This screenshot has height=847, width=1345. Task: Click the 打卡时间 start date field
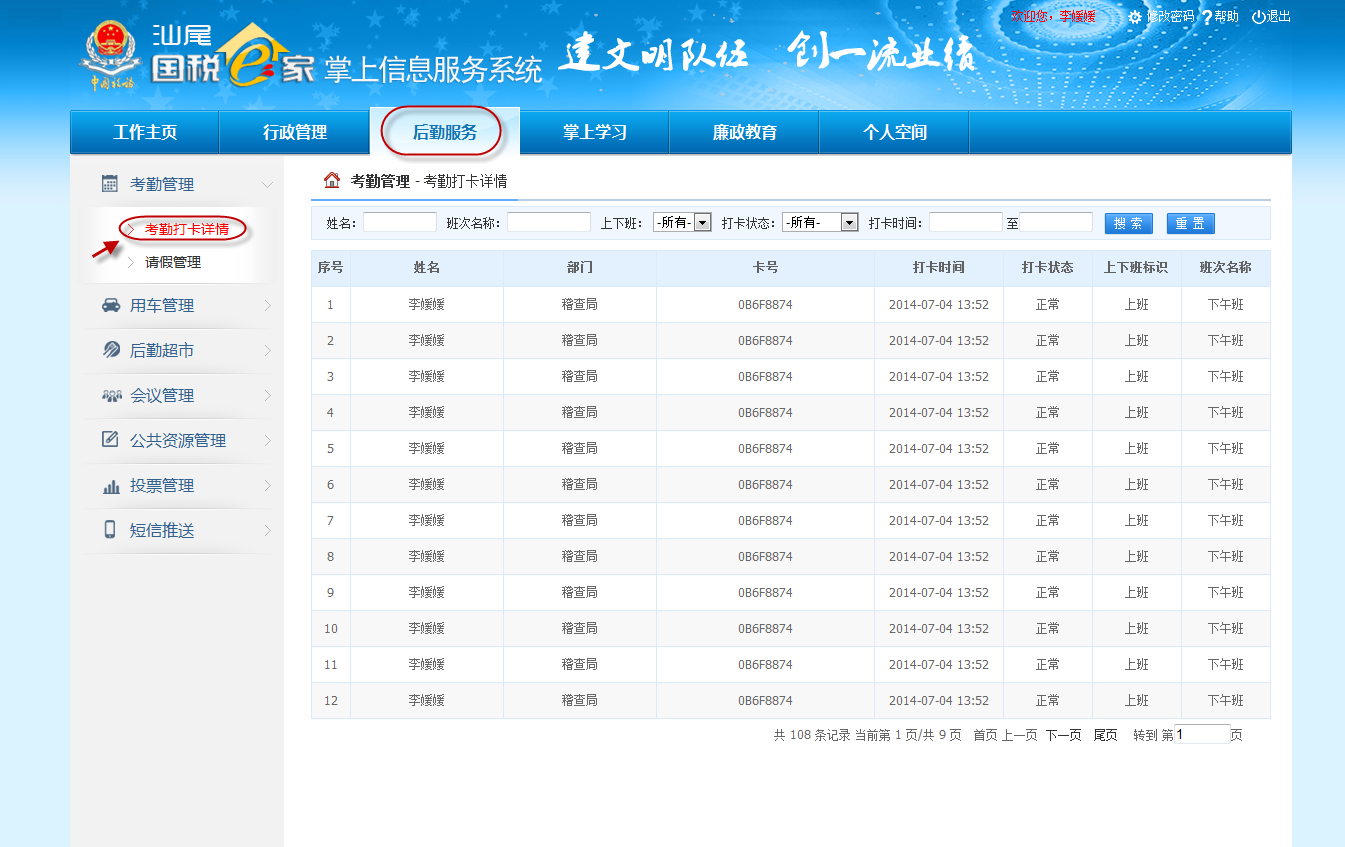click(966, 222)
